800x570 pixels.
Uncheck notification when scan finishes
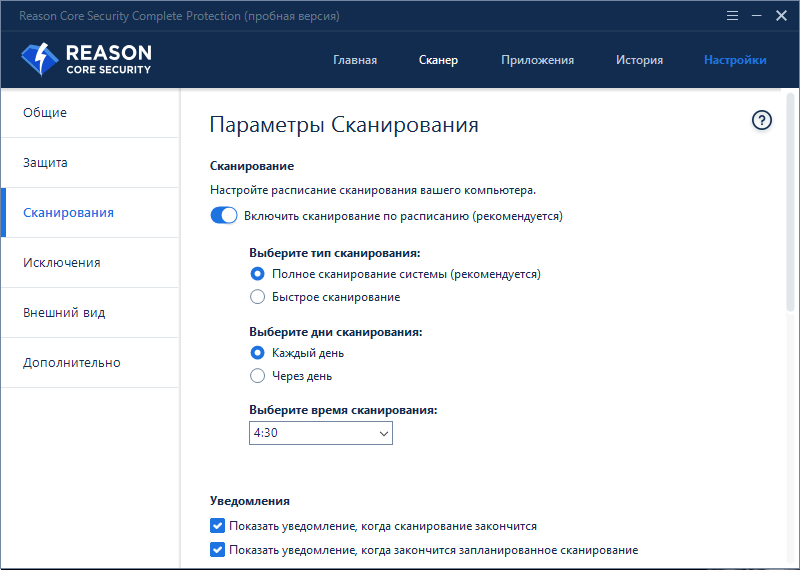[x=217, y=526]
